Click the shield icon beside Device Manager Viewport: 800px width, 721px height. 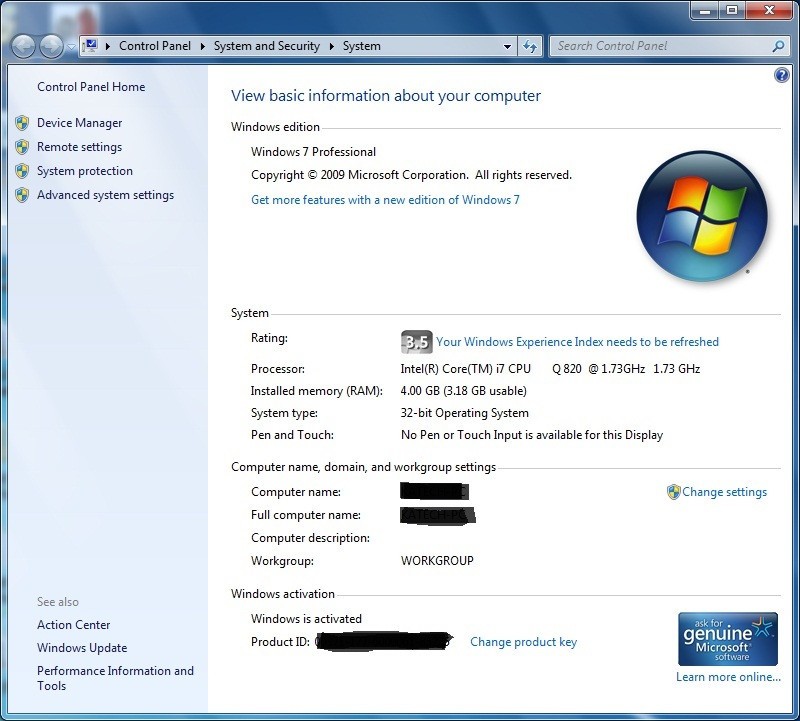click(22, 123)
